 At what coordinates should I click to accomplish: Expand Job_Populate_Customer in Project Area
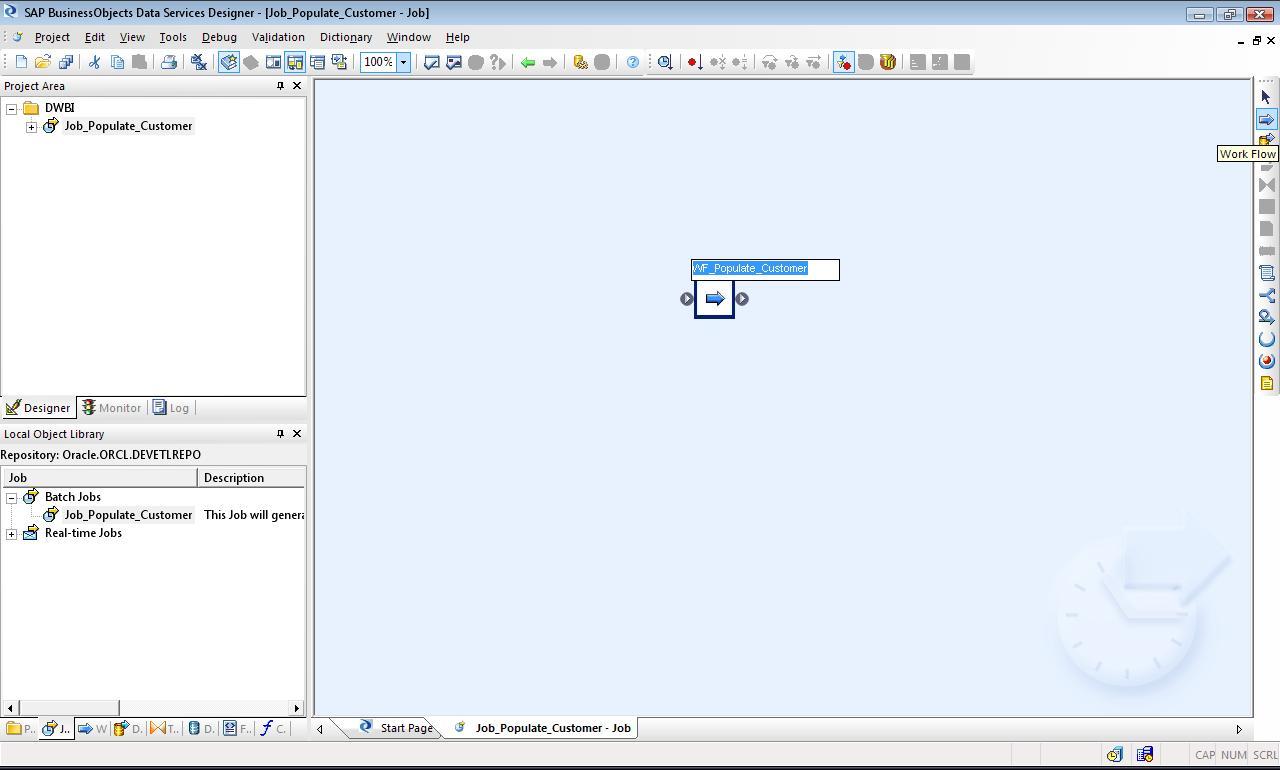pyautogui.click(x=32, y=126)
